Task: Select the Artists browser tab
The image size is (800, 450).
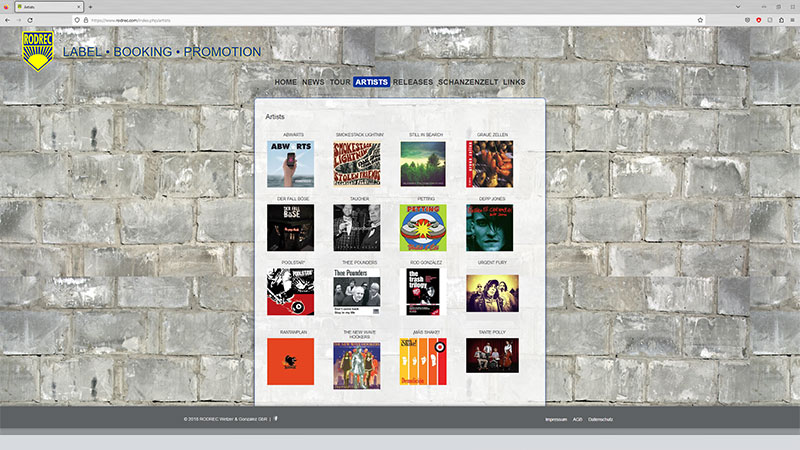Action: point(48,7)
